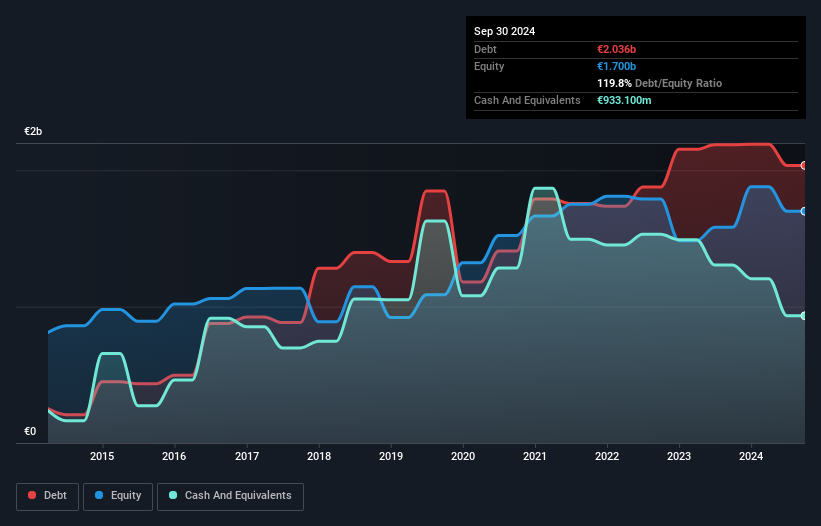Select the red Debt endpoint marker on chart

point(804,165)
